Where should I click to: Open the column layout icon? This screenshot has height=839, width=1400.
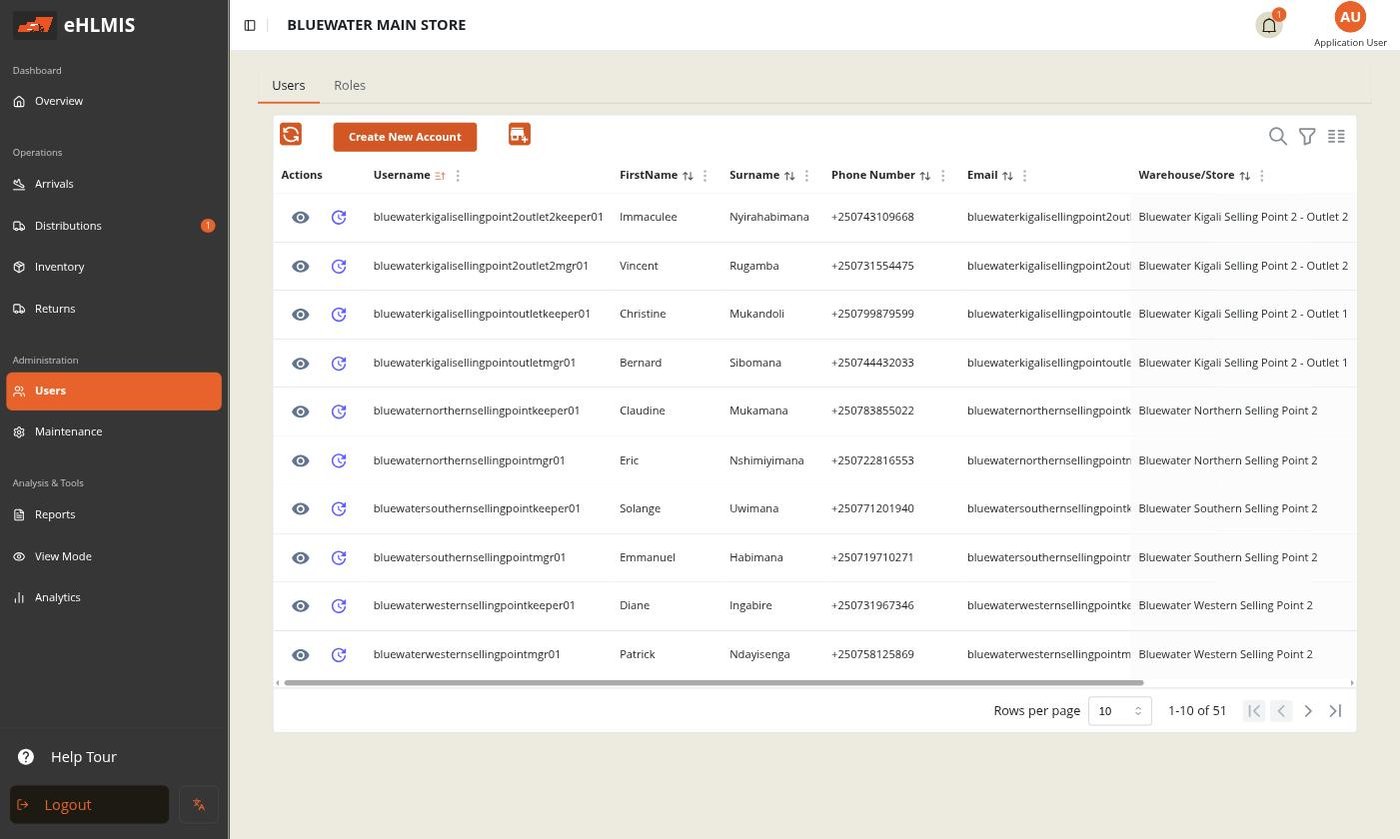point(1336,136)
